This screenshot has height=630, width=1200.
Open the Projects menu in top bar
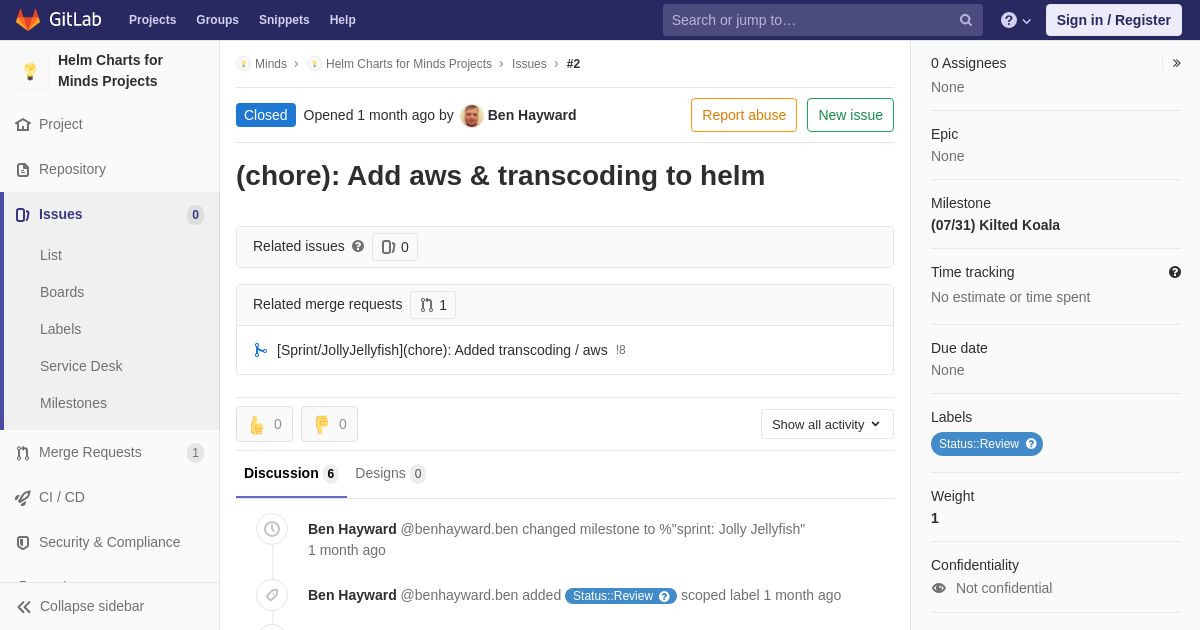[152, 20]
